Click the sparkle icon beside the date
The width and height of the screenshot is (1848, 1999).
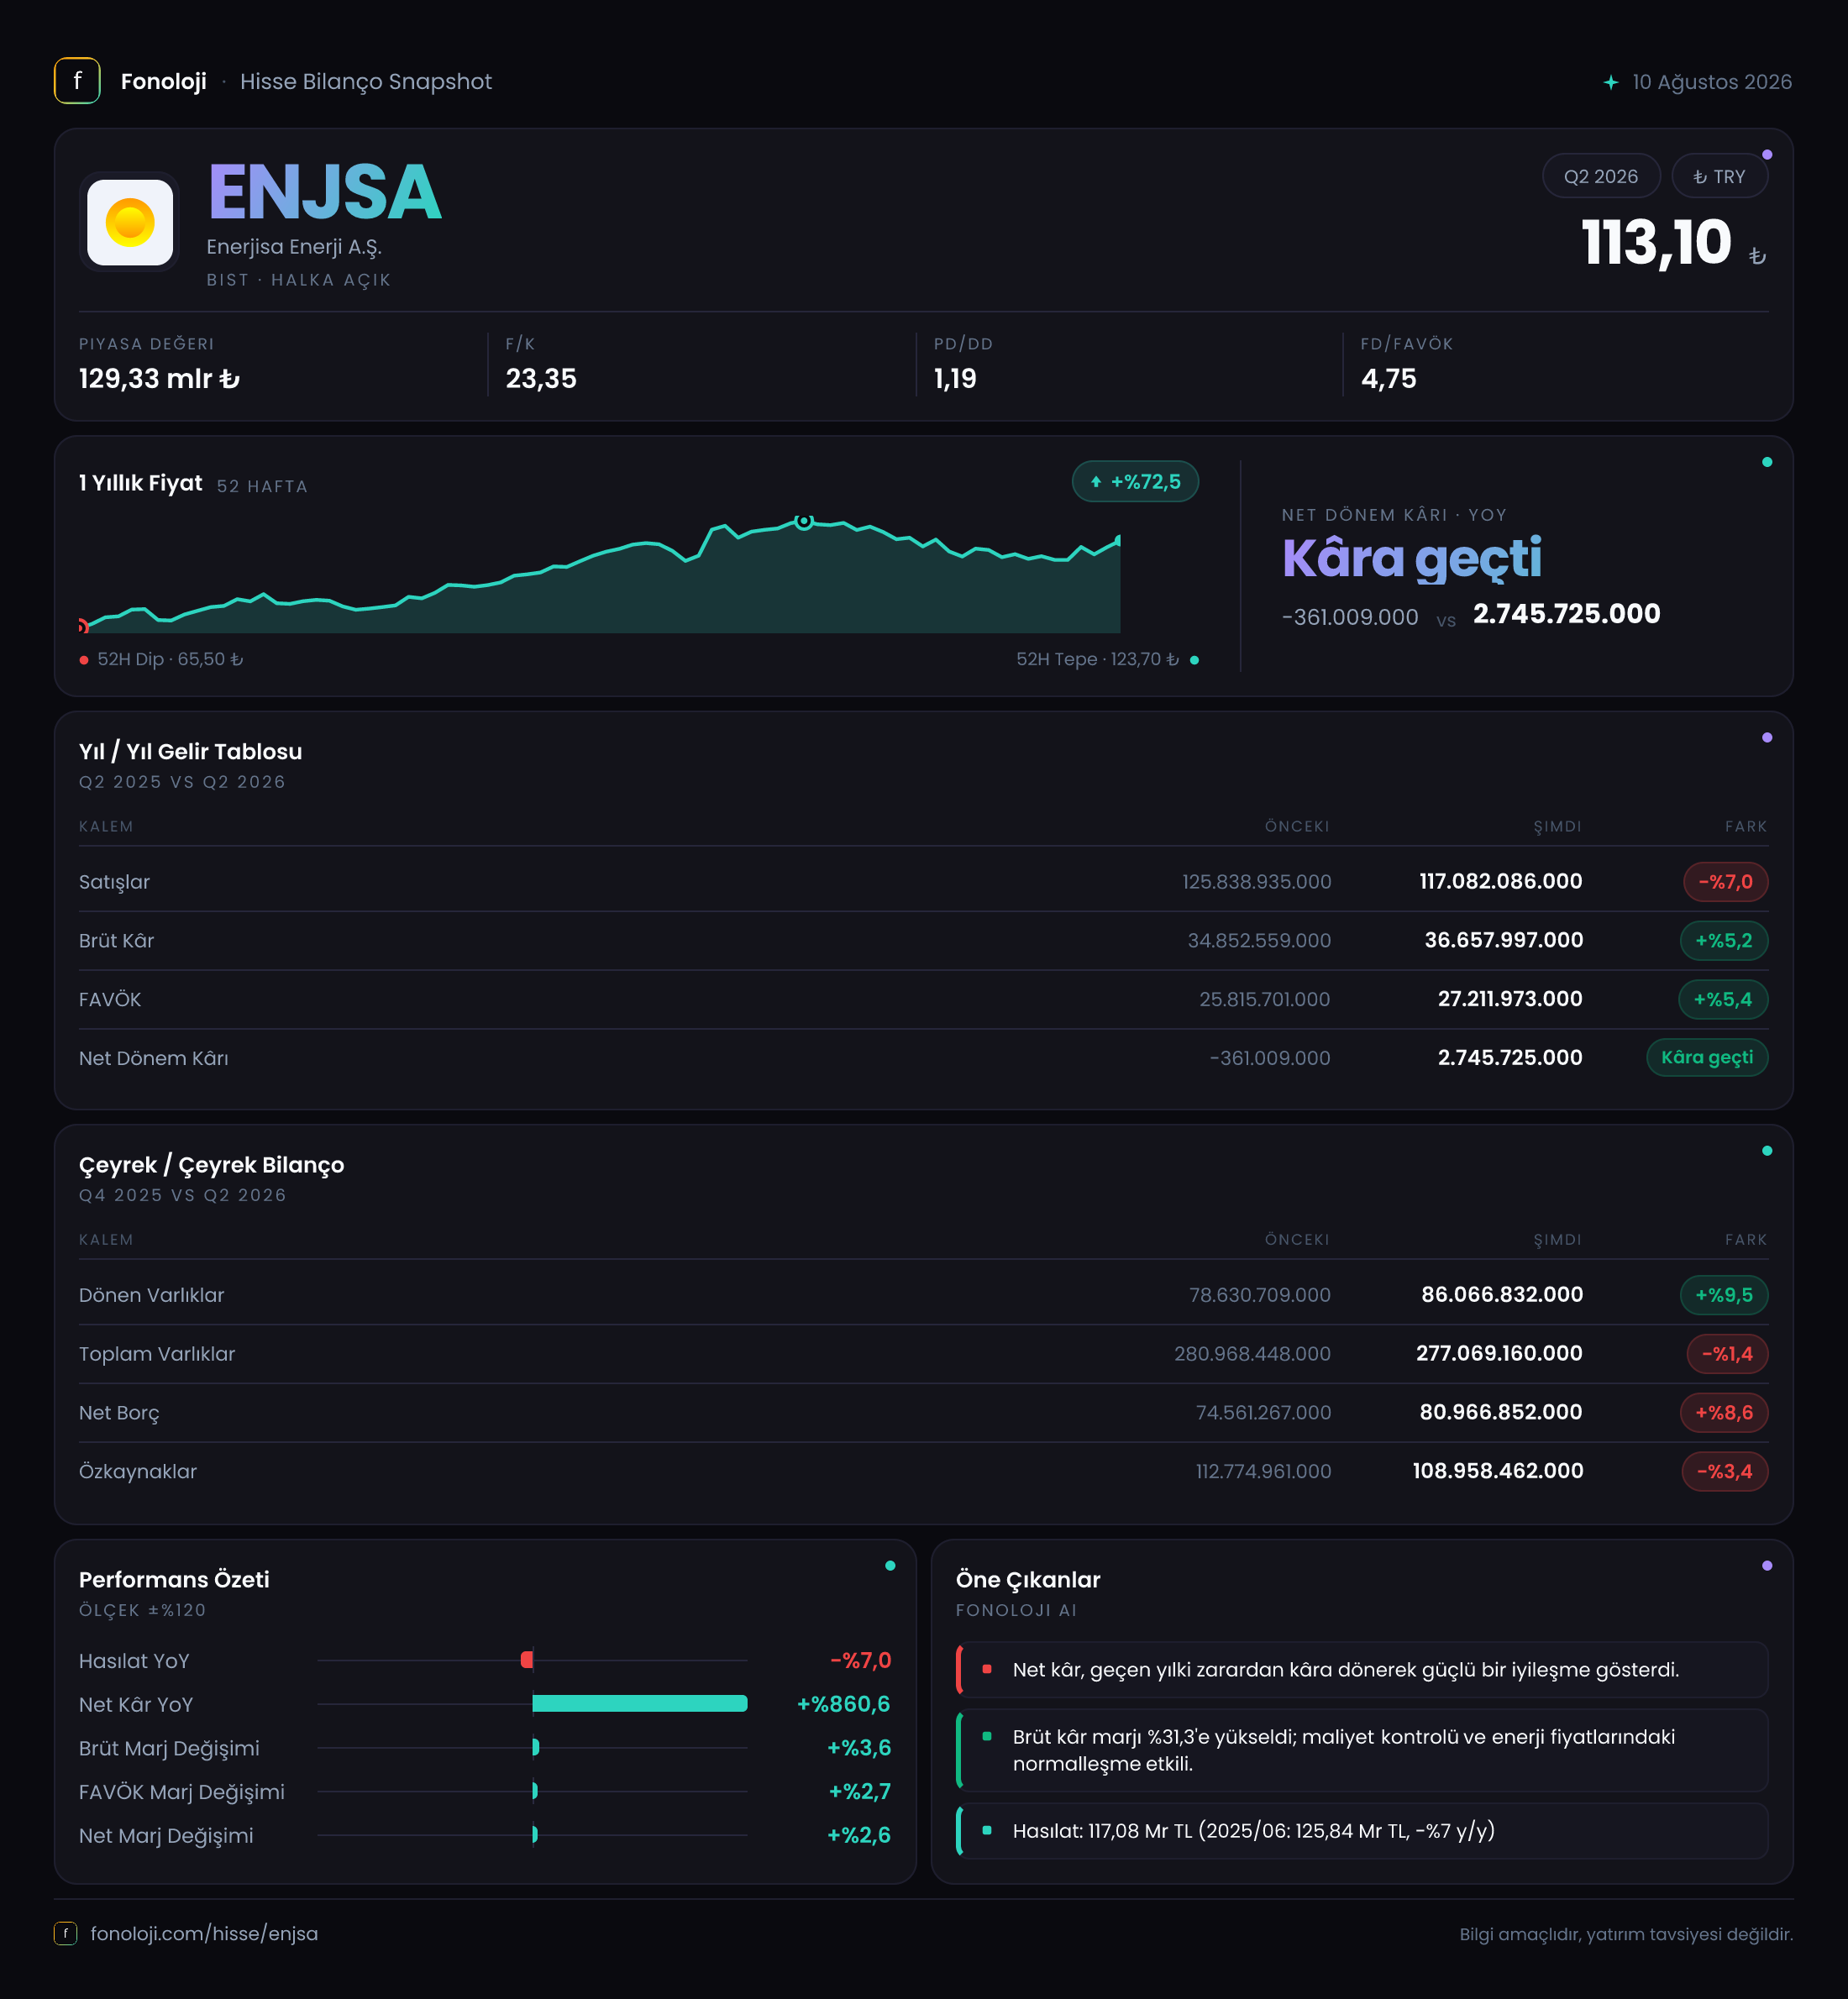(x=1611, y=82)
